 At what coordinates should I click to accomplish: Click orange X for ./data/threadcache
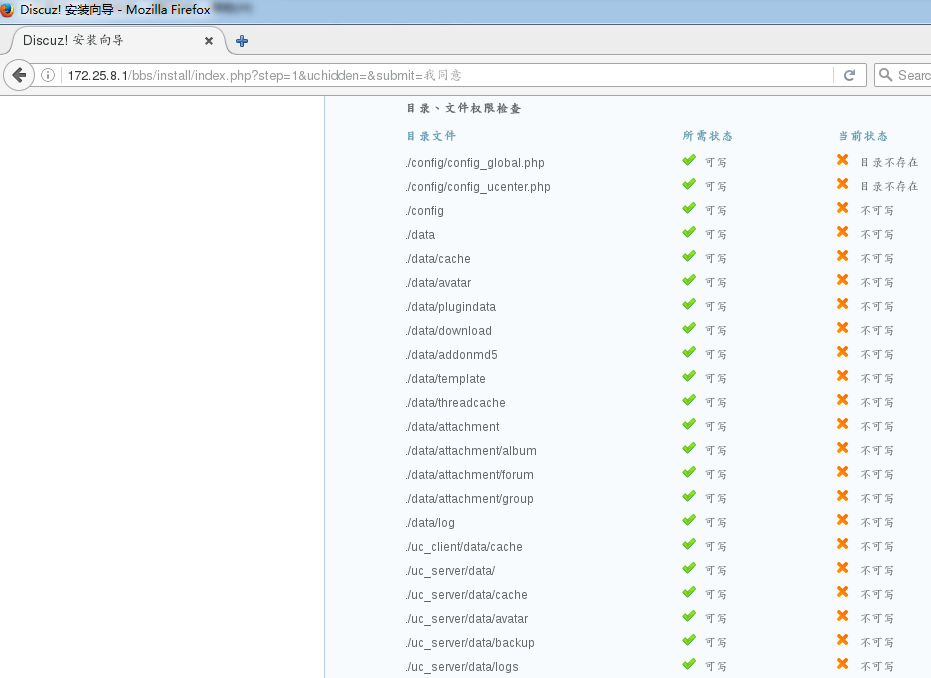[x=842, y=400]
